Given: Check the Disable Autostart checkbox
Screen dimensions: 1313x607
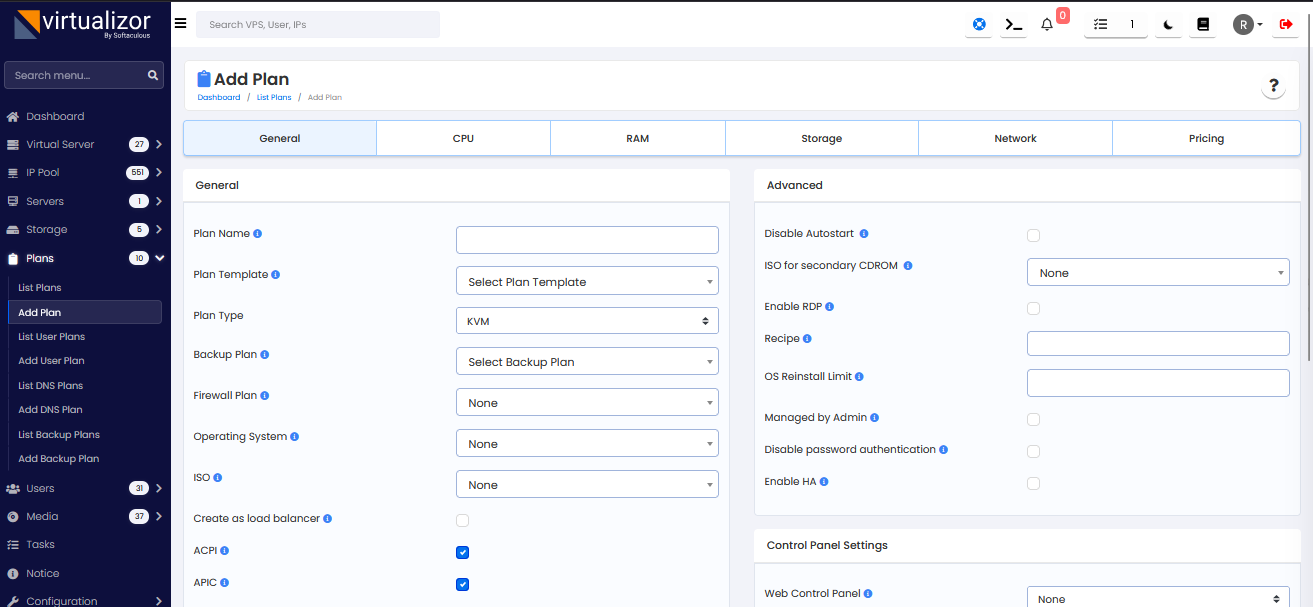Looking at the screenshot, I should 1033,235.
